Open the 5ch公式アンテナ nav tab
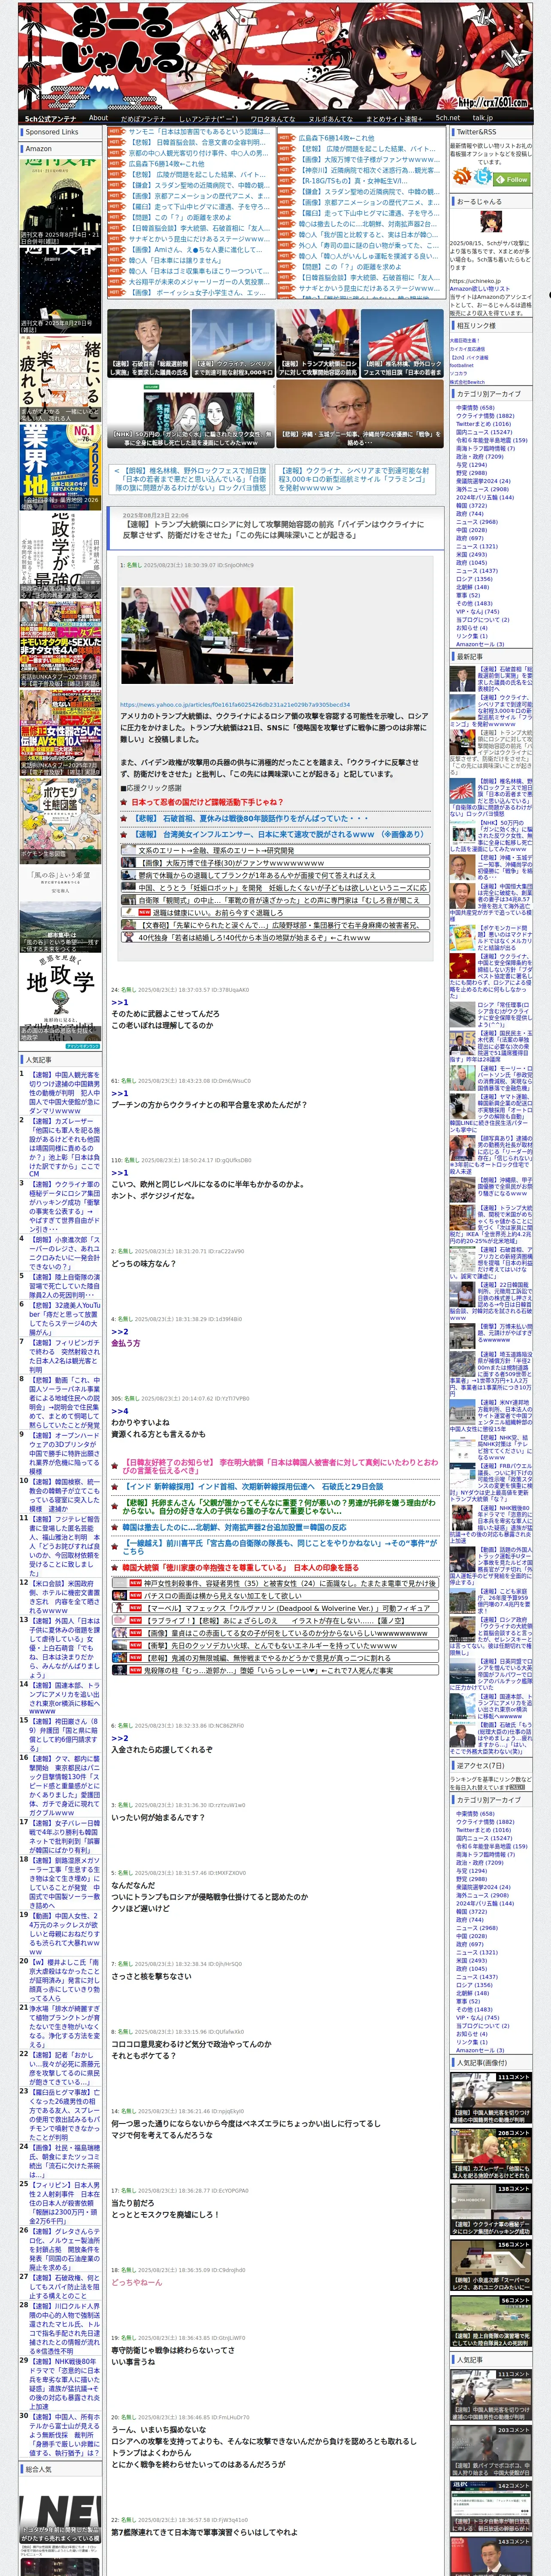 coord(50,118)
